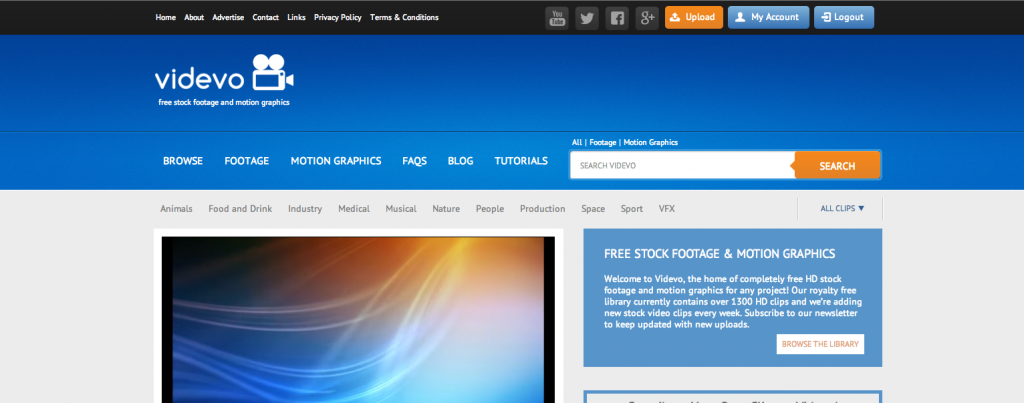Click the Videvo camera logo

pyautogui.click(x=224, y=73)
